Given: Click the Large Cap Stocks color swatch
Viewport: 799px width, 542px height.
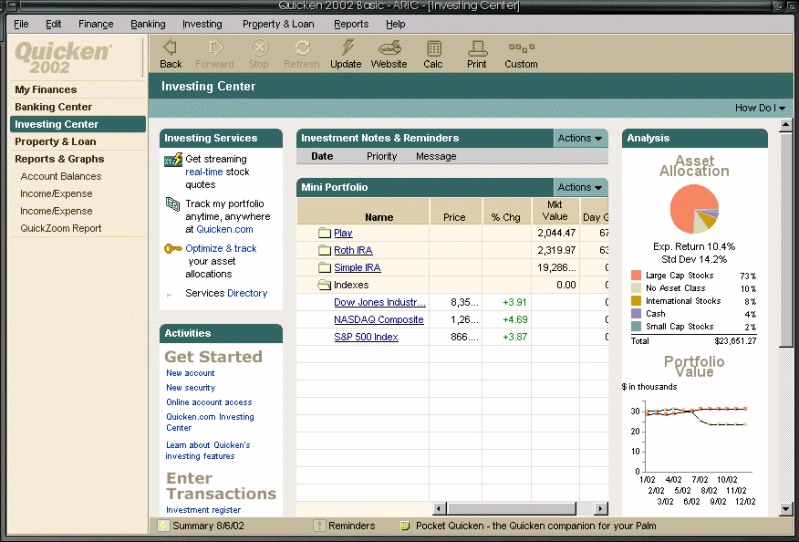Looking at the screenshot, I should (x=635, y=275).
